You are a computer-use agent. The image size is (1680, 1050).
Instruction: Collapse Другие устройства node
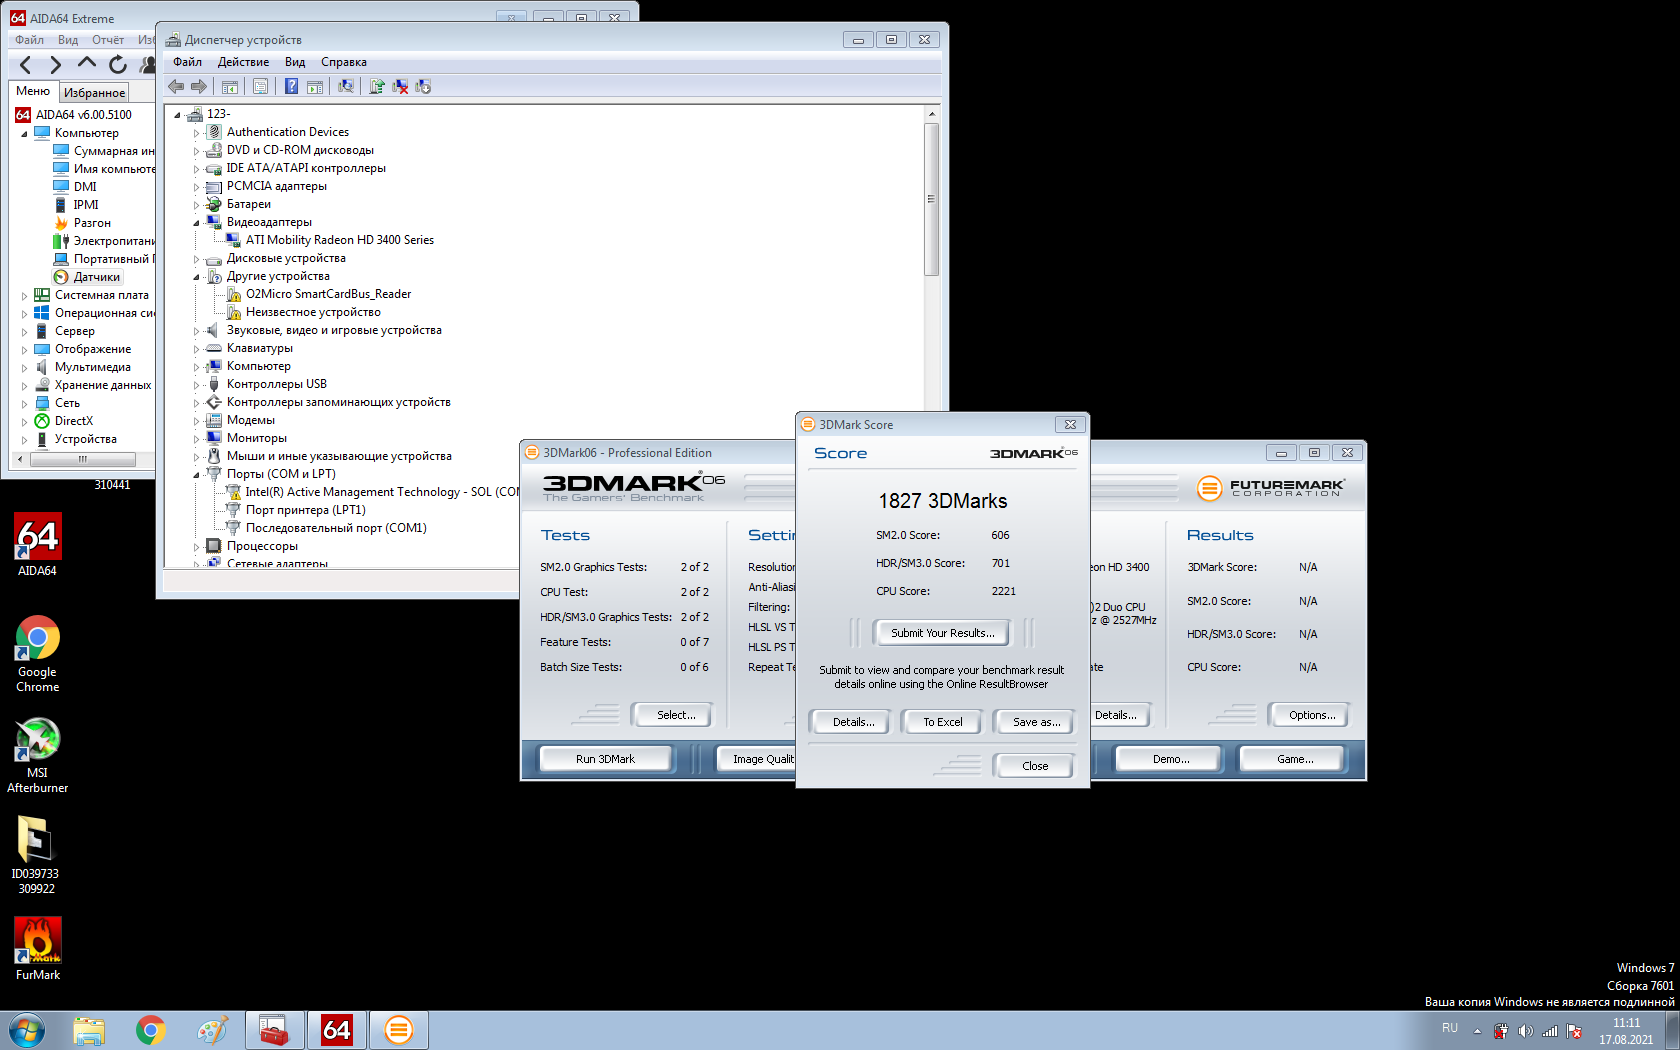[x=196, y=277]
